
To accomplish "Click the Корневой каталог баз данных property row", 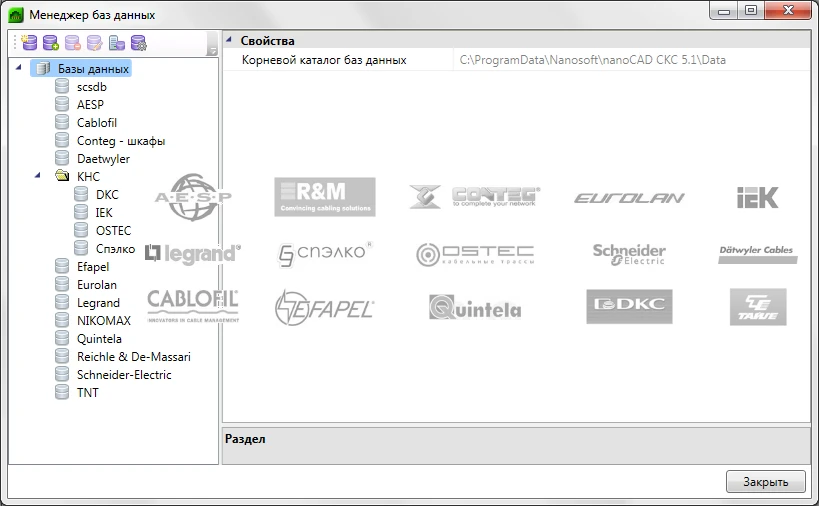I will click(x=324, y=60).
